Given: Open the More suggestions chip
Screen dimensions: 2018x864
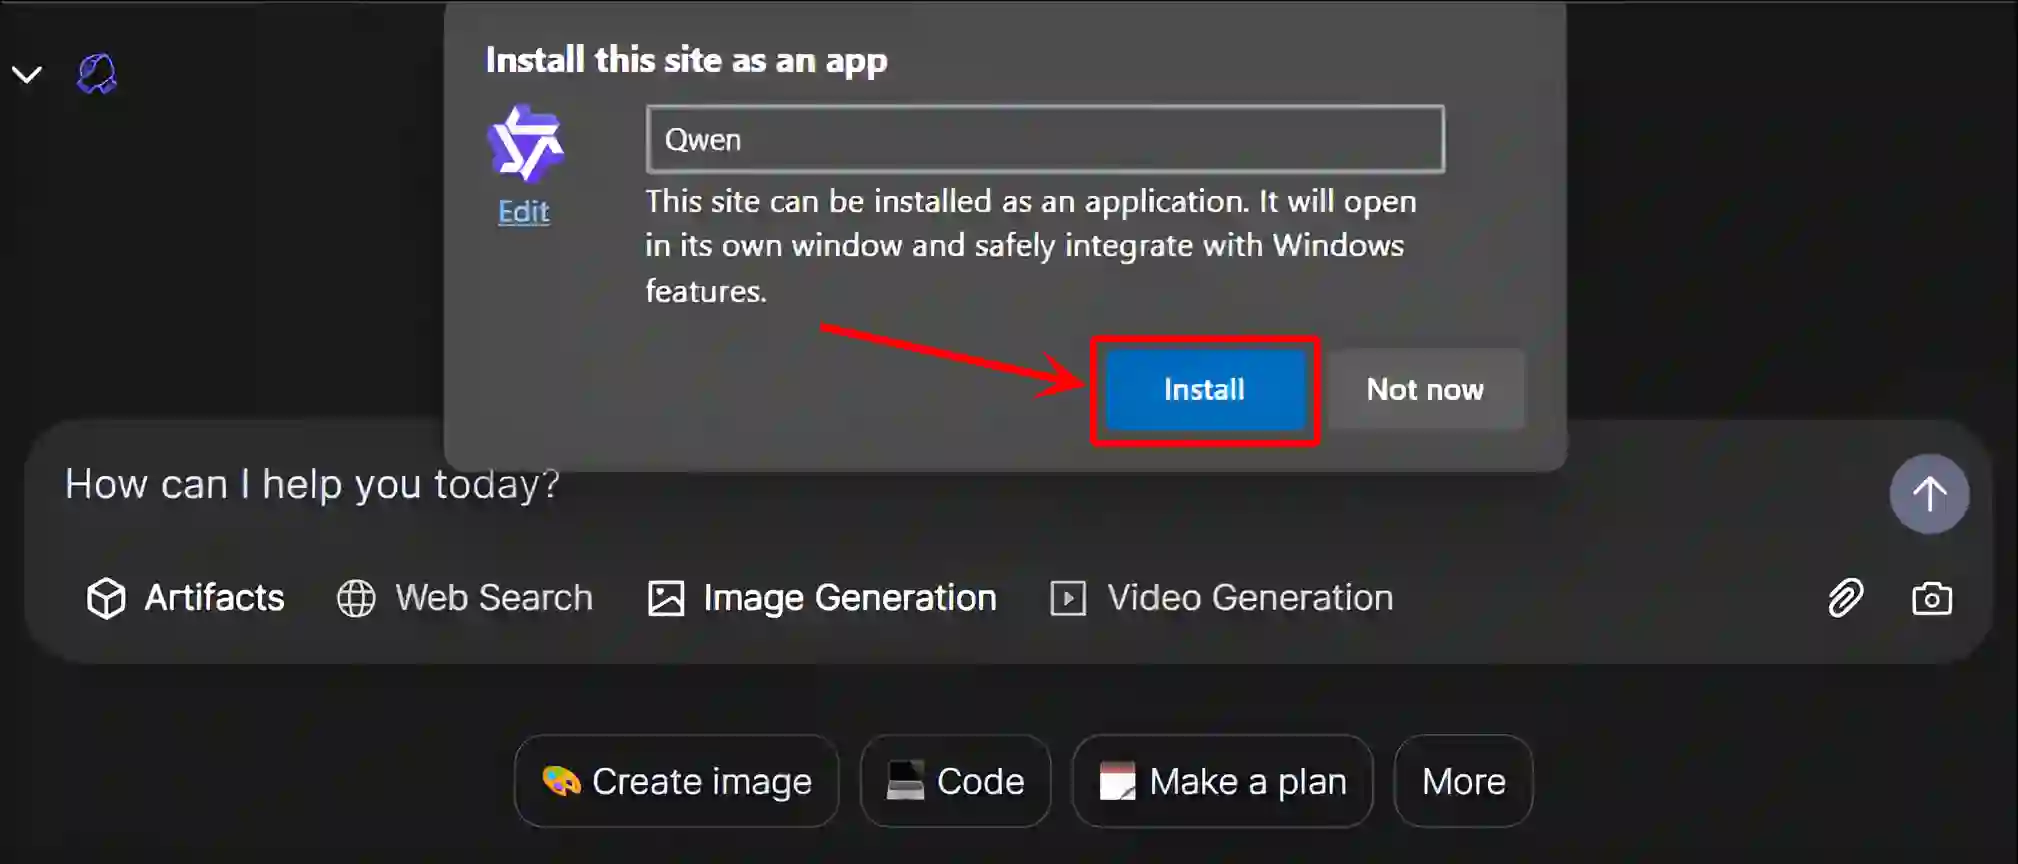Looking at the screenshot, I should coord(1463,781).
